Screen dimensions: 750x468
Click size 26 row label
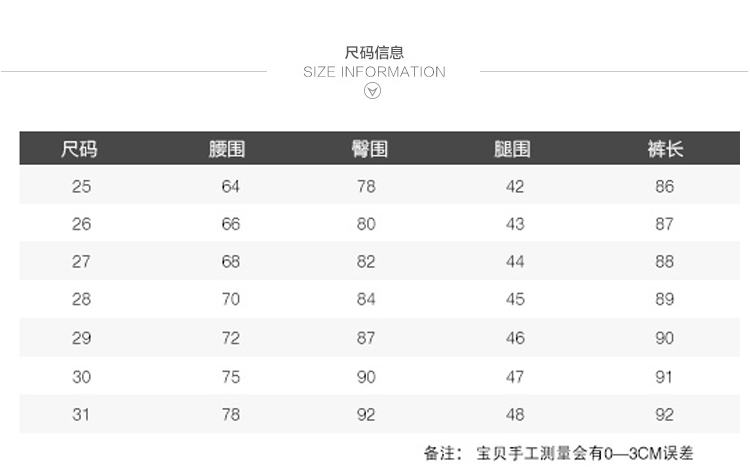[x=81, y=224]
